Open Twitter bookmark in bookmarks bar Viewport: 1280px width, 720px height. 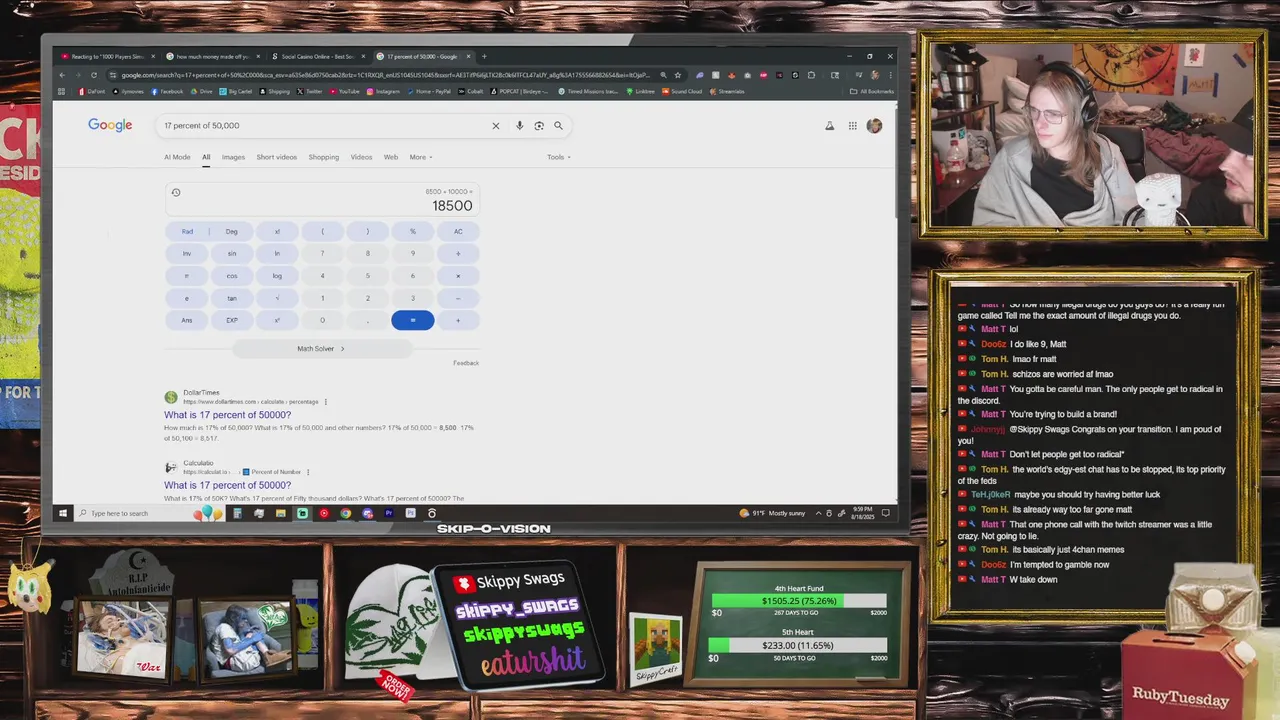tap(309, 91)
